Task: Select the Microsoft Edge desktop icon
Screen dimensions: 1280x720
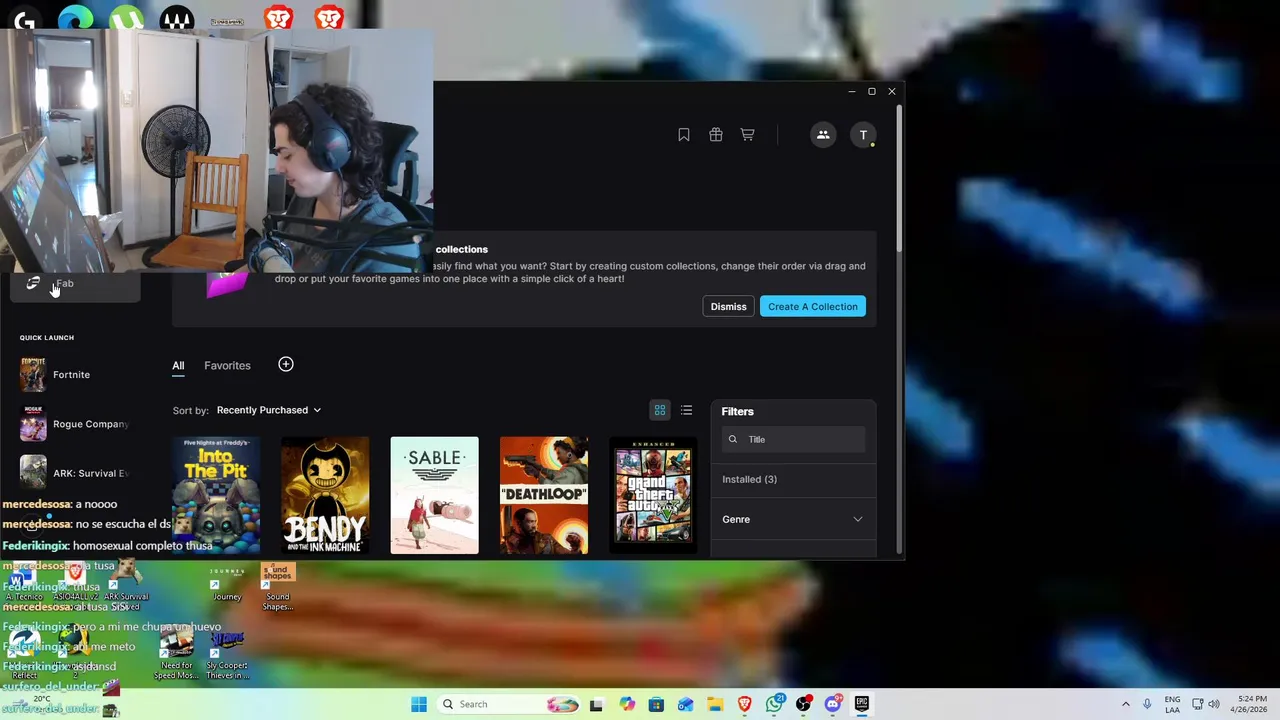Action: 75,19
